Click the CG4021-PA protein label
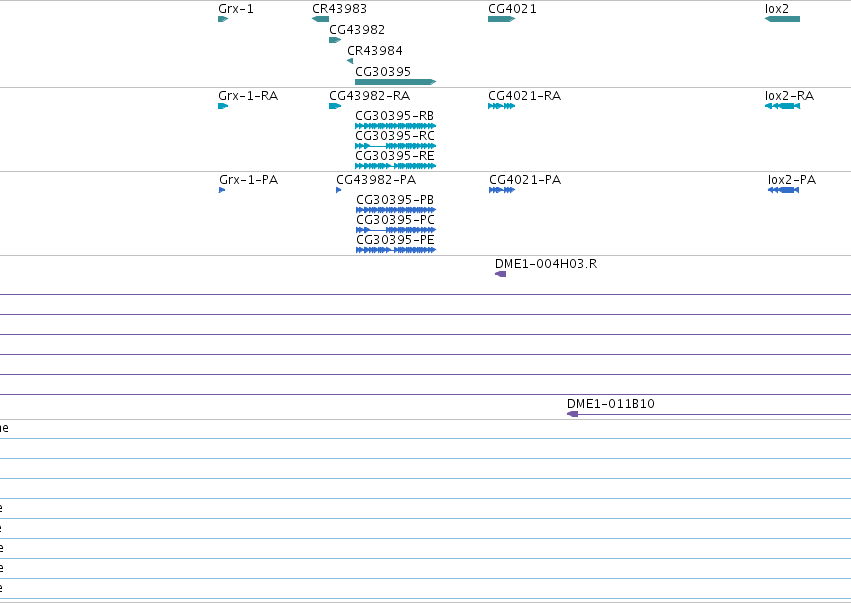Viewport: 851px width, 603px height. point(525,180)
